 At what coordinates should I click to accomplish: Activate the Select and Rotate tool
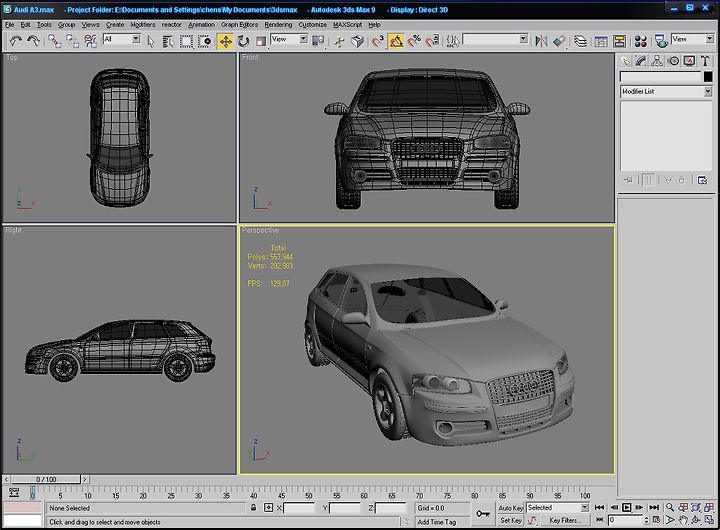click(243, 42)
